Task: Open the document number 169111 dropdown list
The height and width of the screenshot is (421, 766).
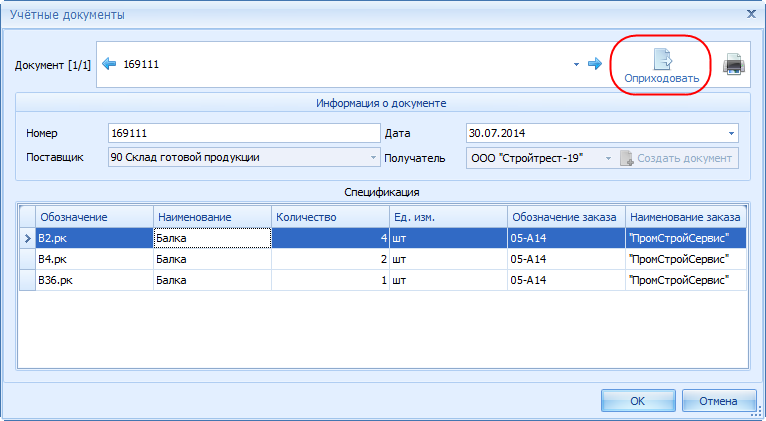Action: (576, 64)
